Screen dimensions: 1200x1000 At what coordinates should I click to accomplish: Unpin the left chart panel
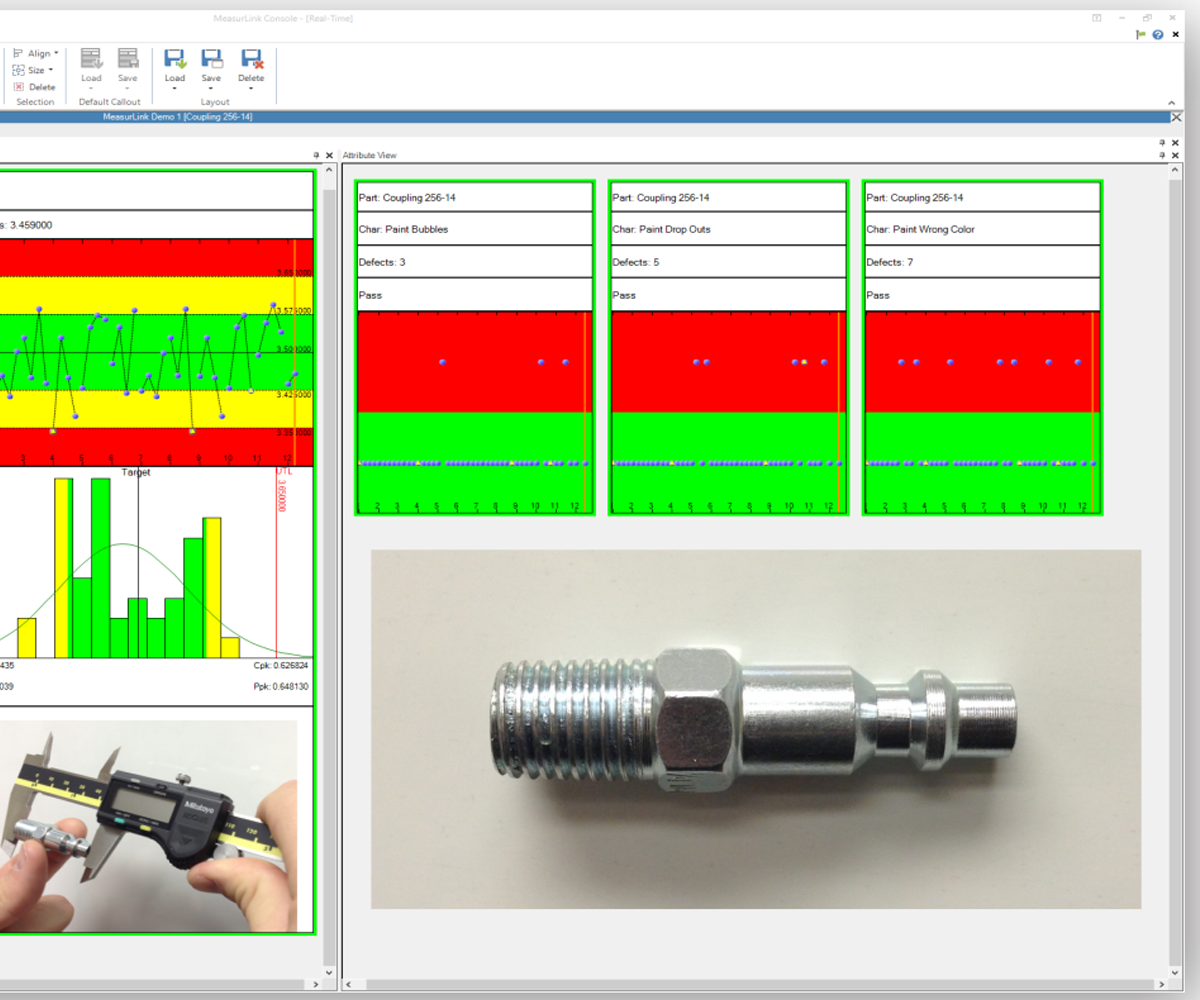316,155
